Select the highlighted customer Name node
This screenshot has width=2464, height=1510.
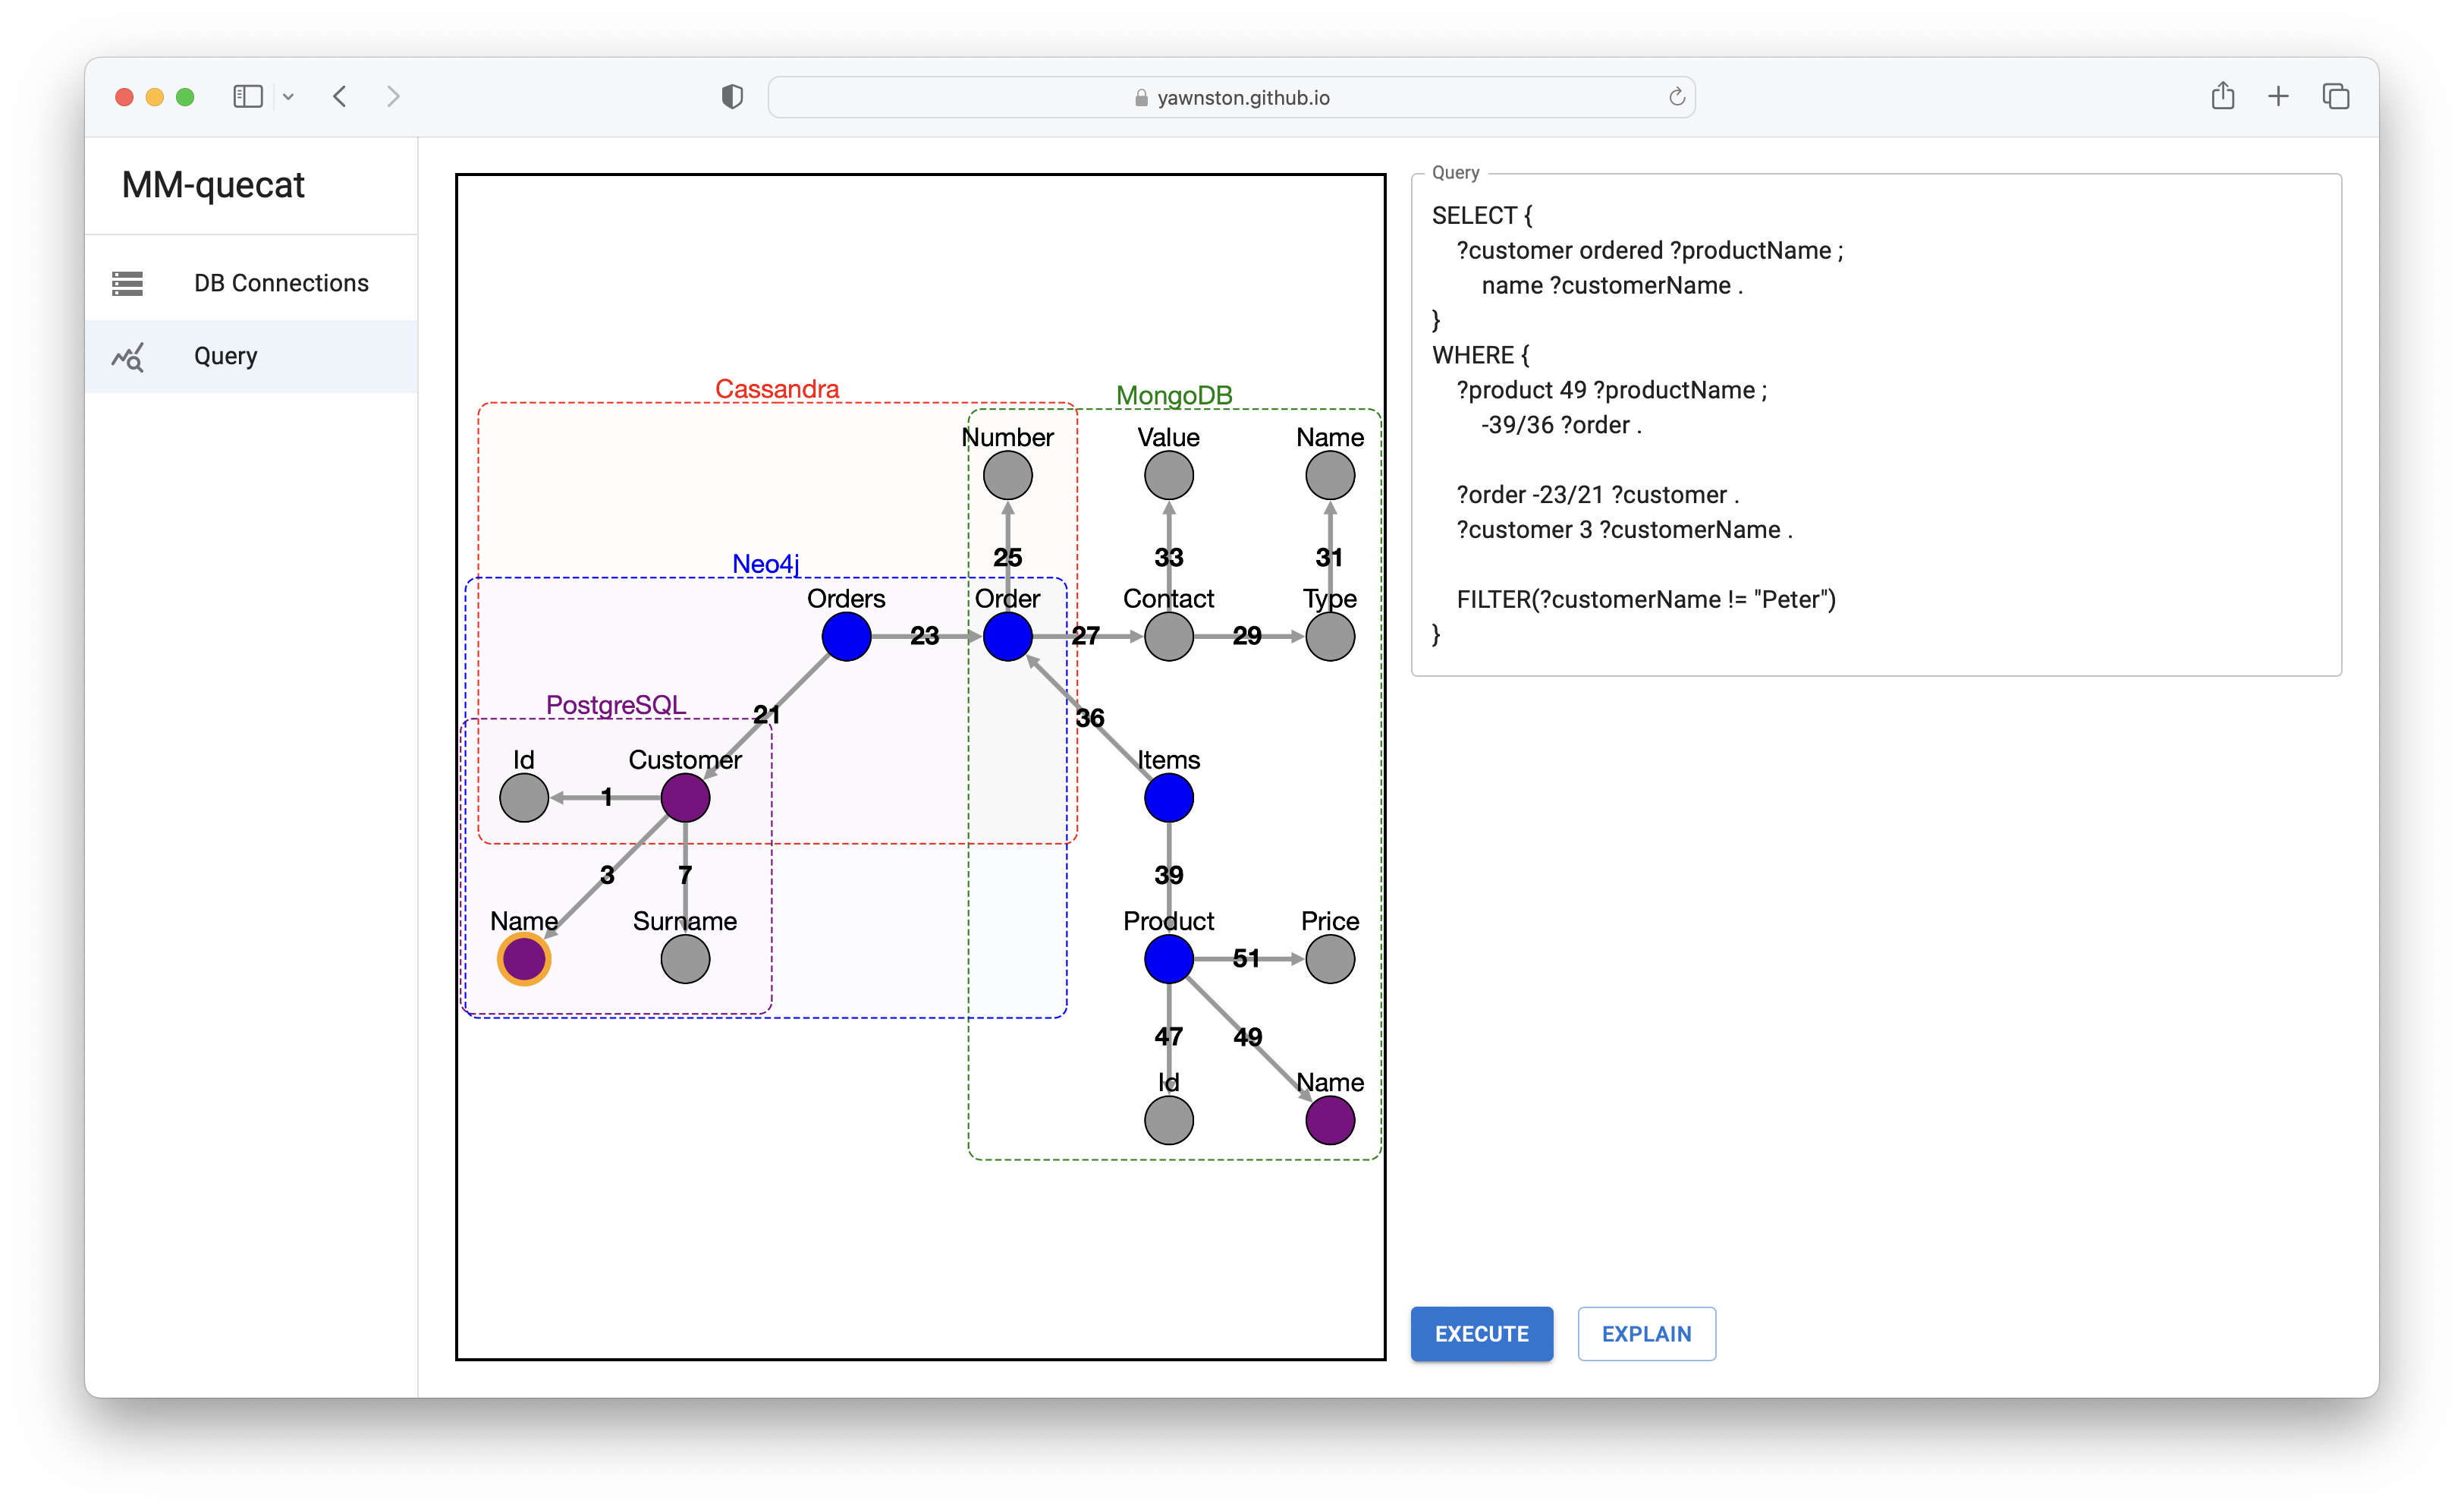(x=524, y=959)
